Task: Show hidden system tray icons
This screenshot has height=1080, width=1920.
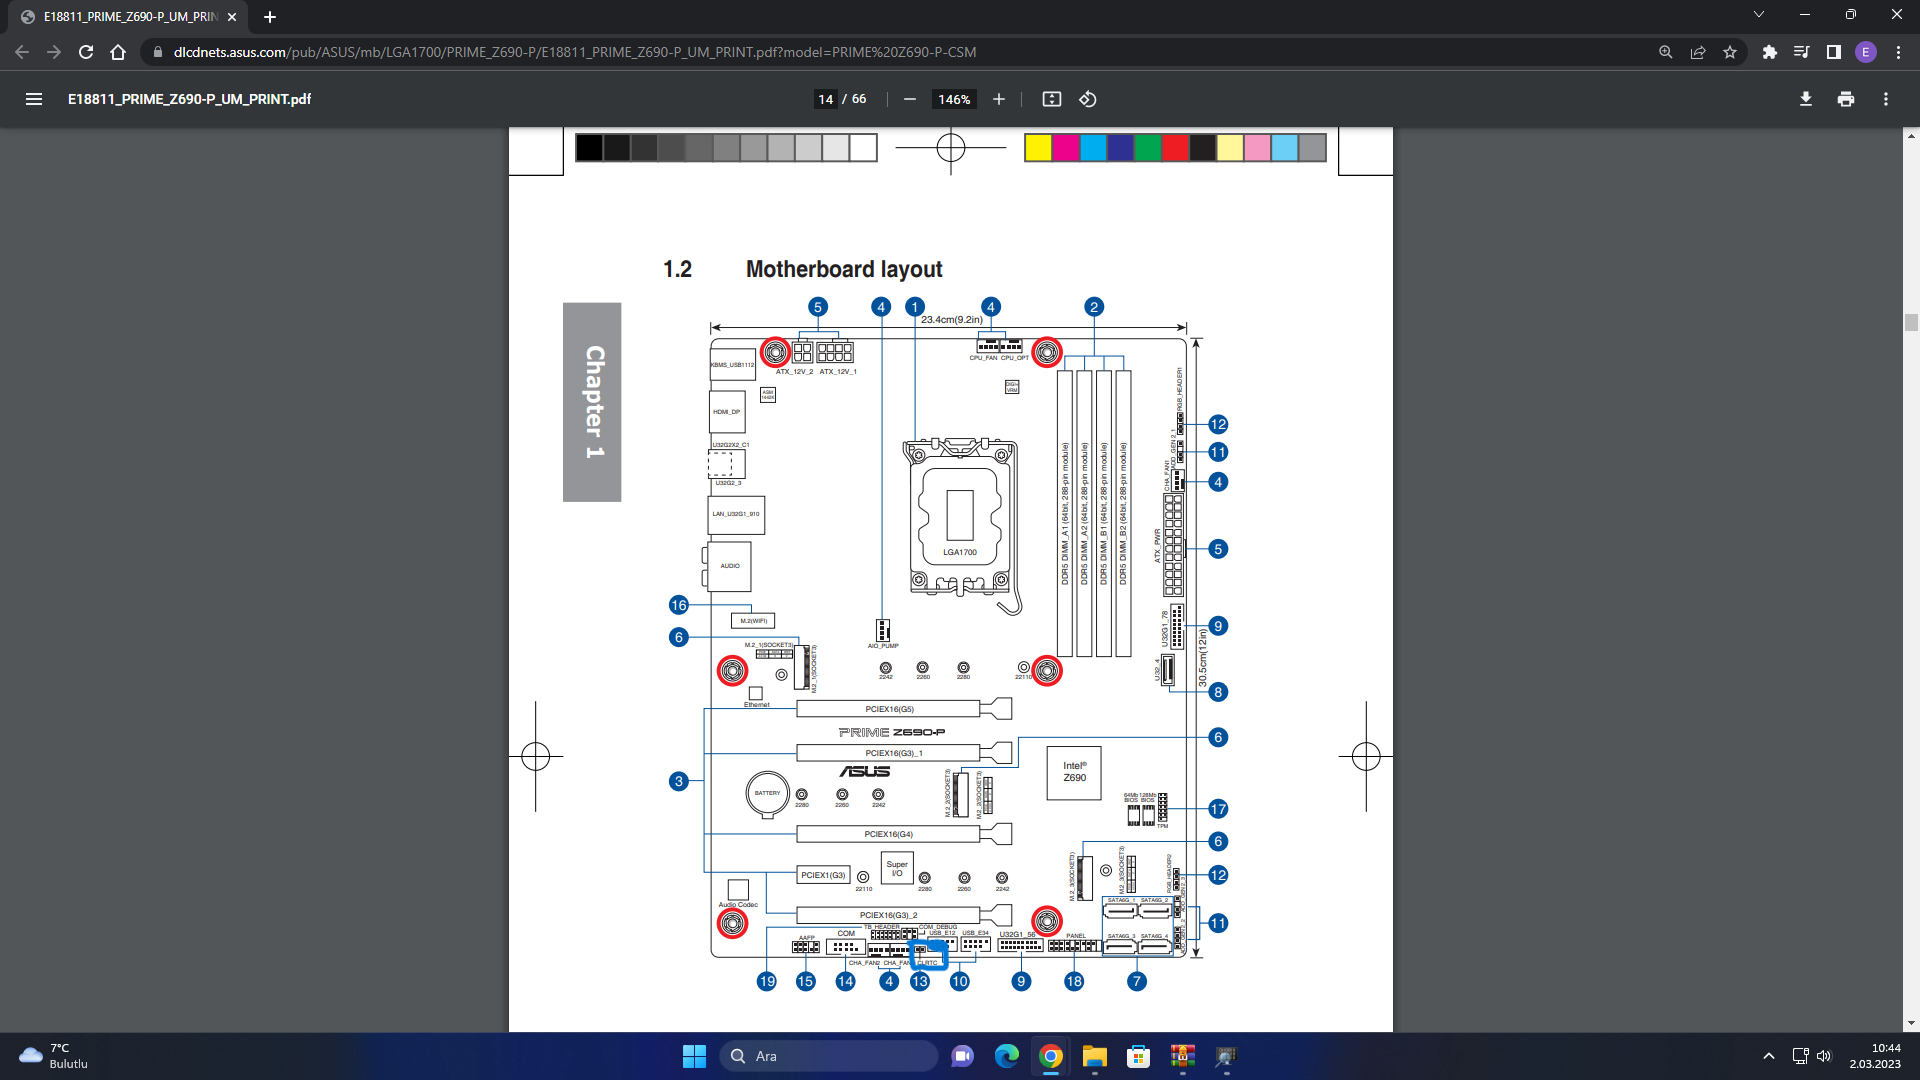Action: (x=1768, y=1056)
